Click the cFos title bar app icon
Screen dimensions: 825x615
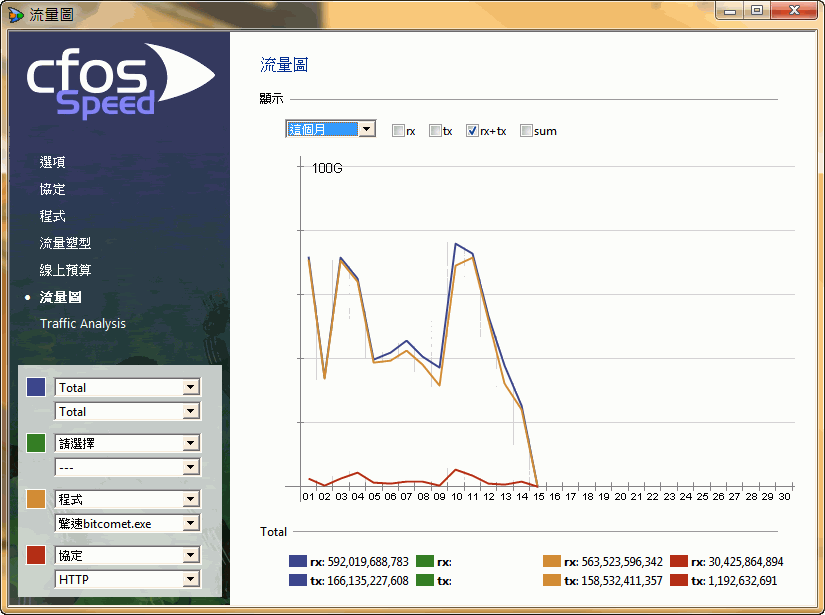15,14
